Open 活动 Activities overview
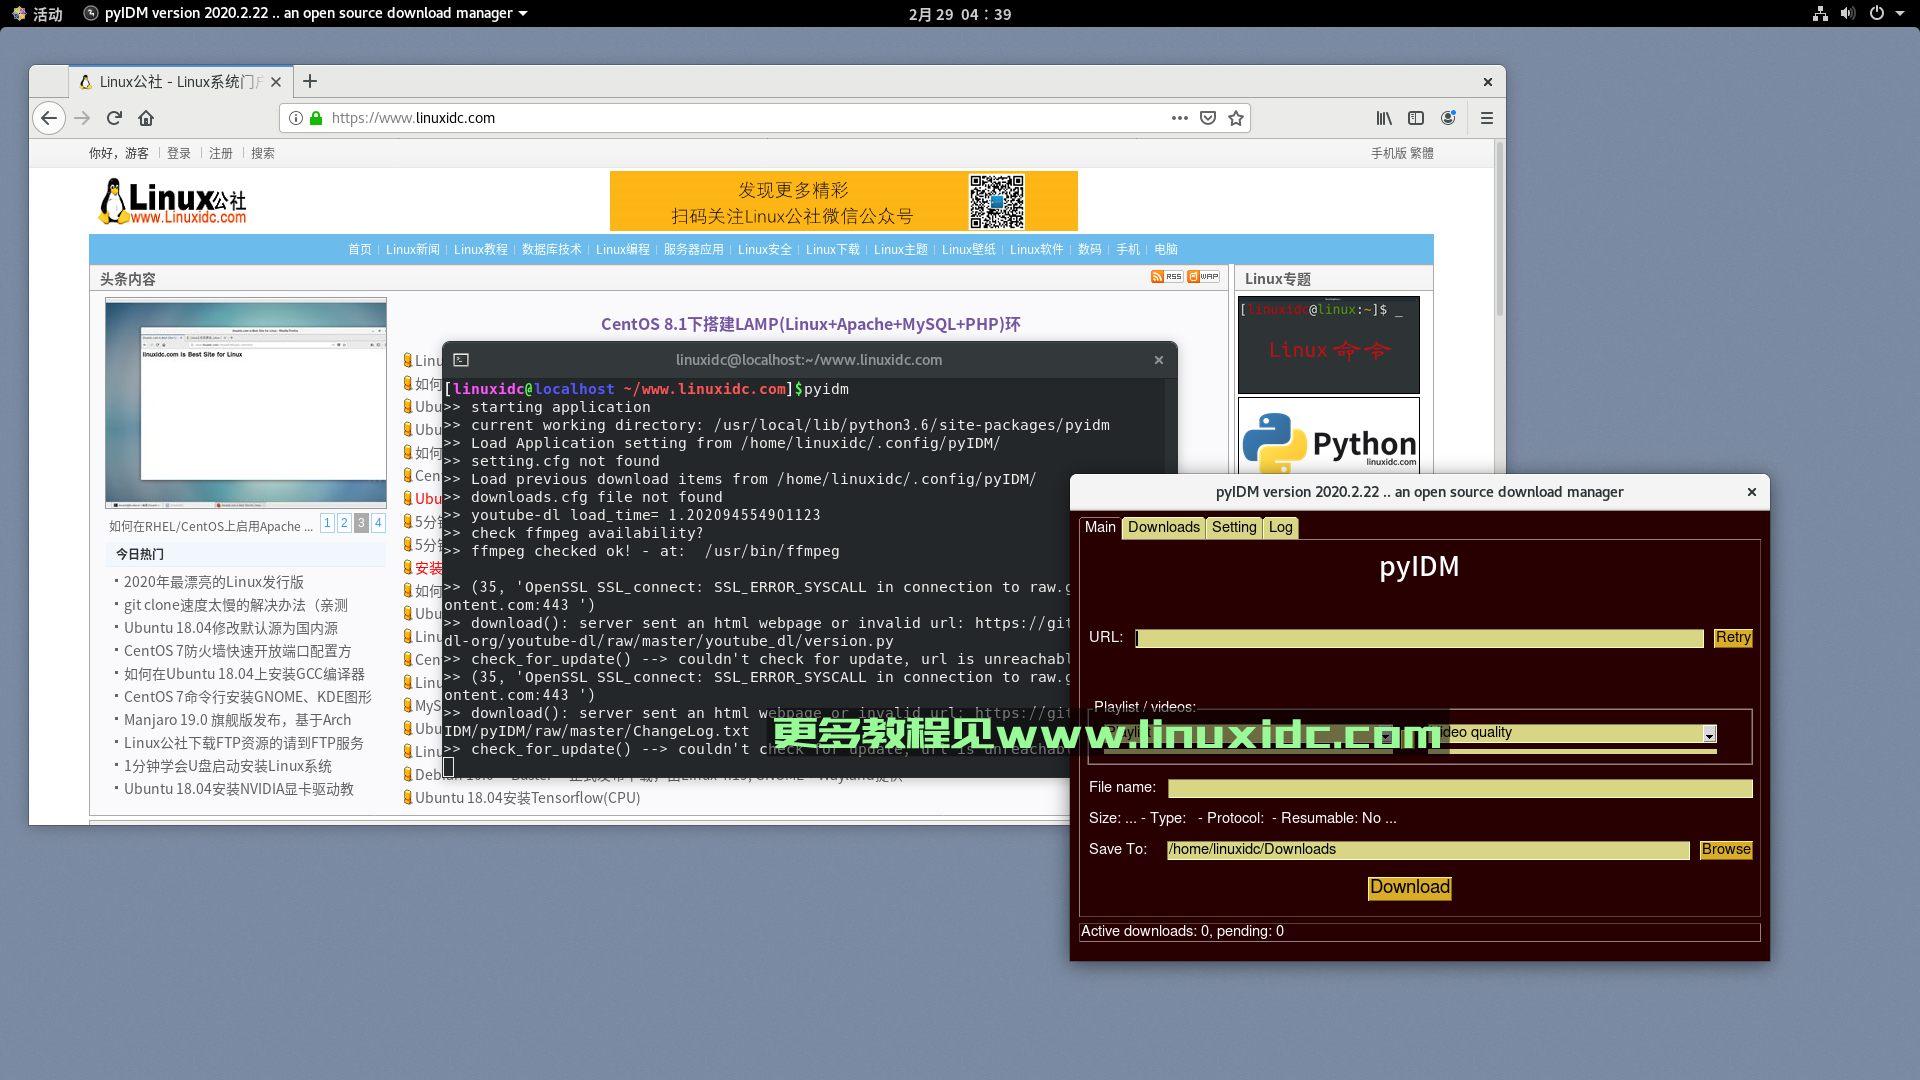Viewport: 1920px width, 1080px height. coord(38,14)
